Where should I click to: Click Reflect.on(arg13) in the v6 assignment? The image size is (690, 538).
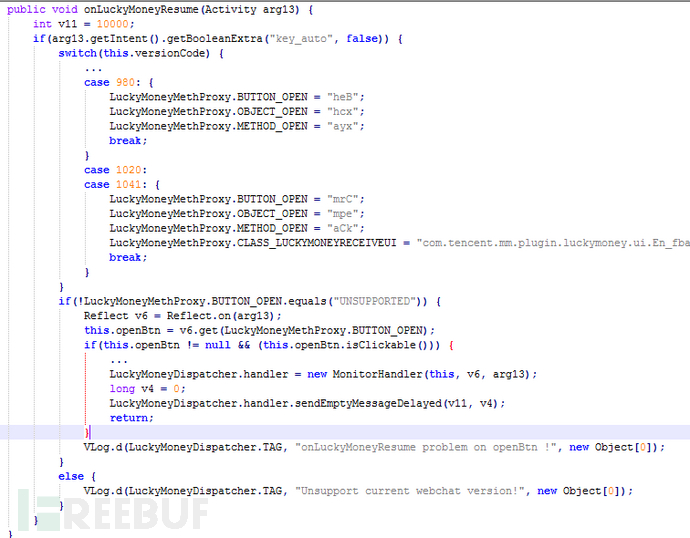221,316
